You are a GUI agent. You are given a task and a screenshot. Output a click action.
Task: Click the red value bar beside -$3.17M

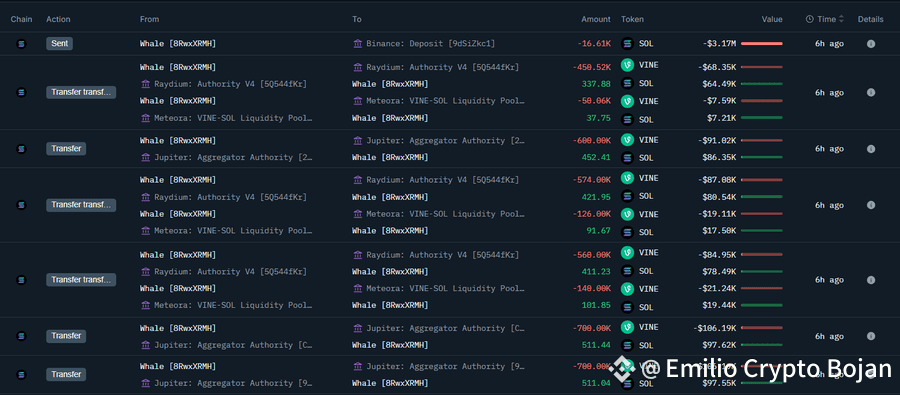point(762,44)
